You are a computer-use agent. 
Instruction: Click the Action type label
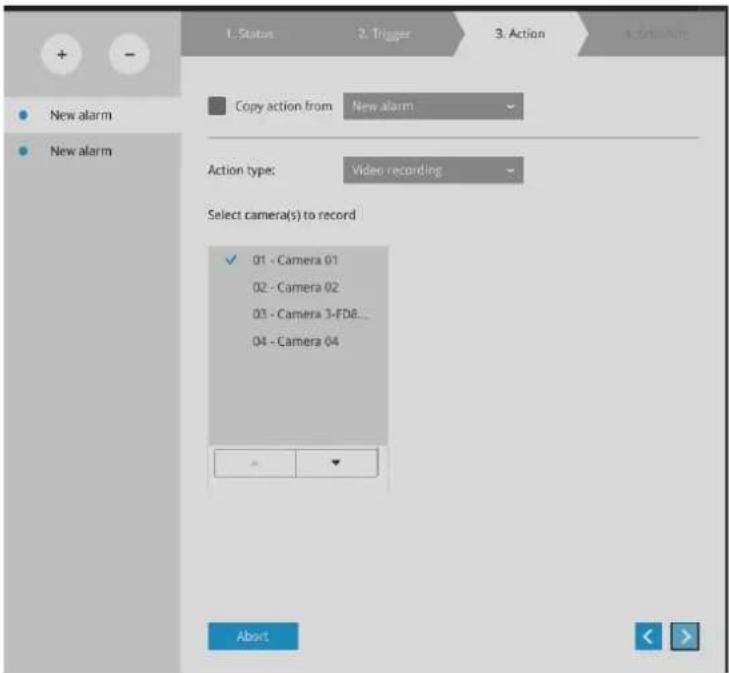point(241,171)
